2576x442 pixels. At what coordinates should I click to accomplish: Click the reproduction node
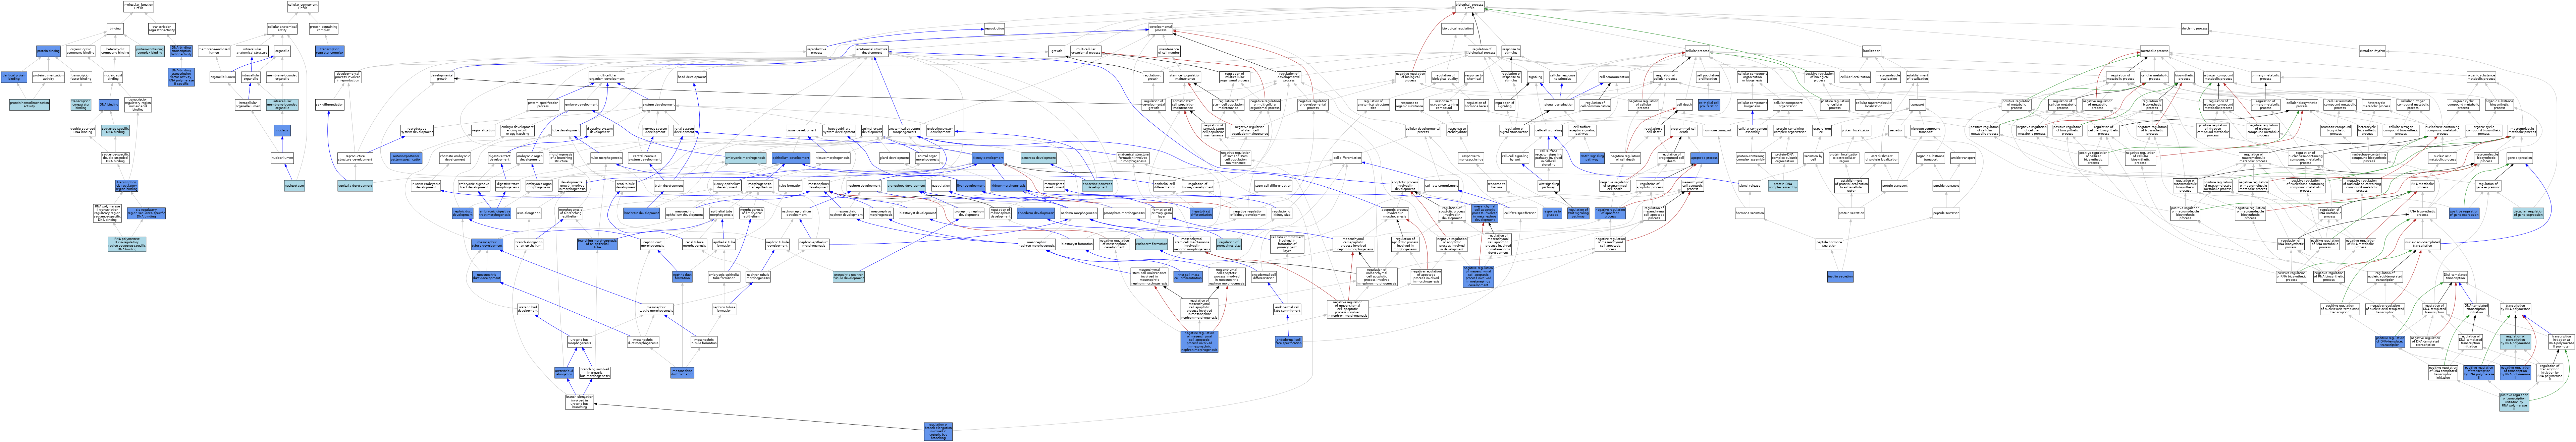(x=994, y=28)
